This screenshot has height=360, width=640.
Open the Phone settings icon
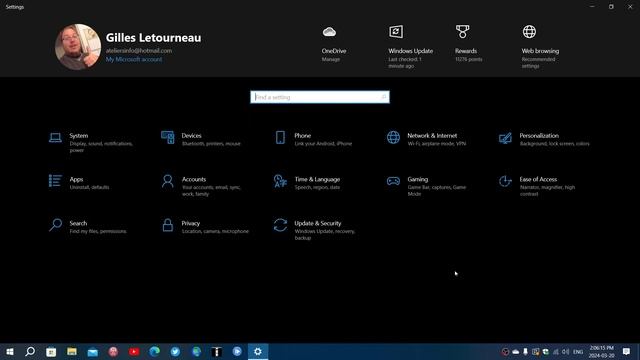[280, 138]
